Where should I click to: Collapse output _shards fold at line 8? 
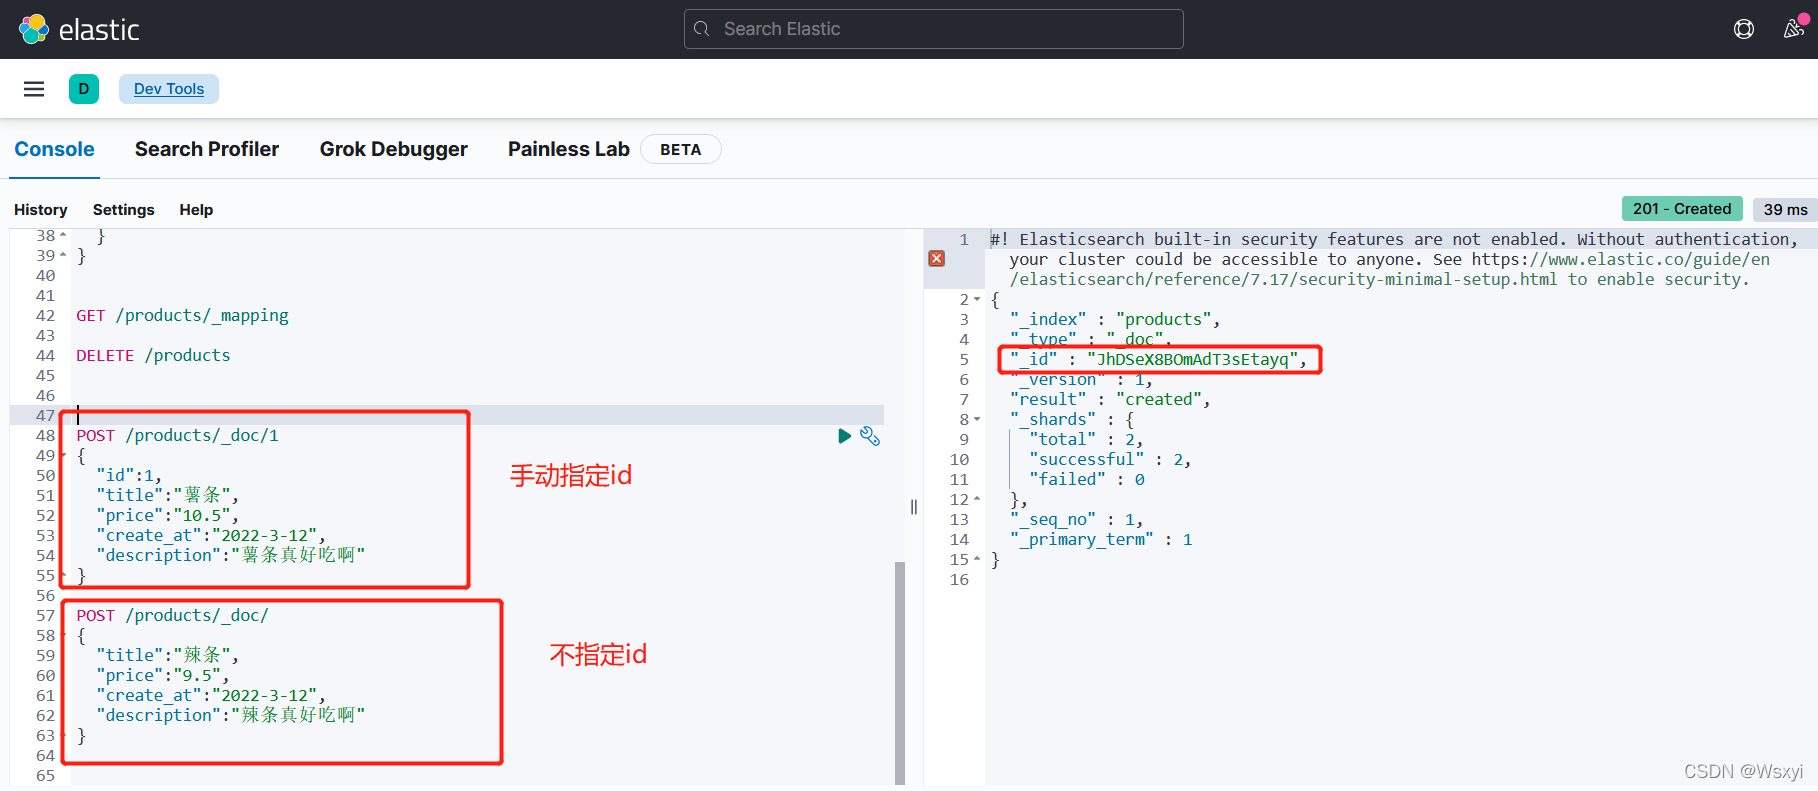[x=977, y=420]
